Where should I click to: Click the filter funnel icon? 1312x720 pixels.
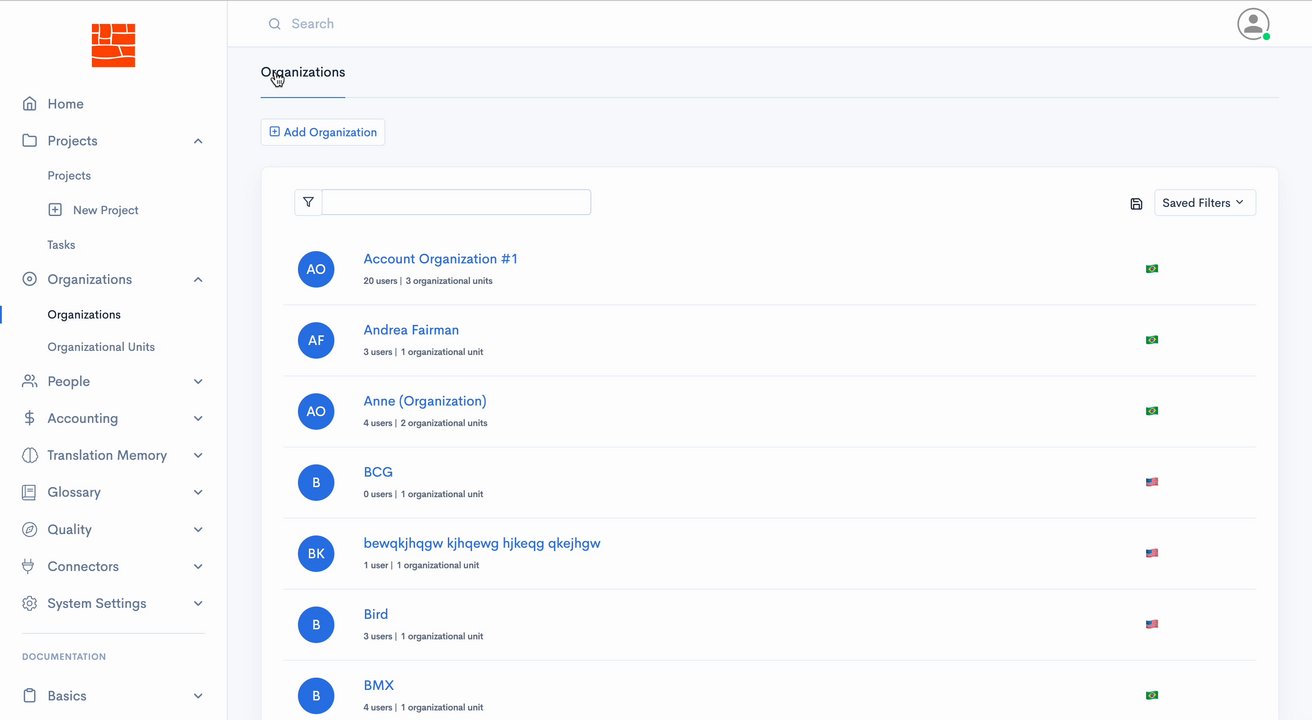pyautogui.click(x=308, y=202)
